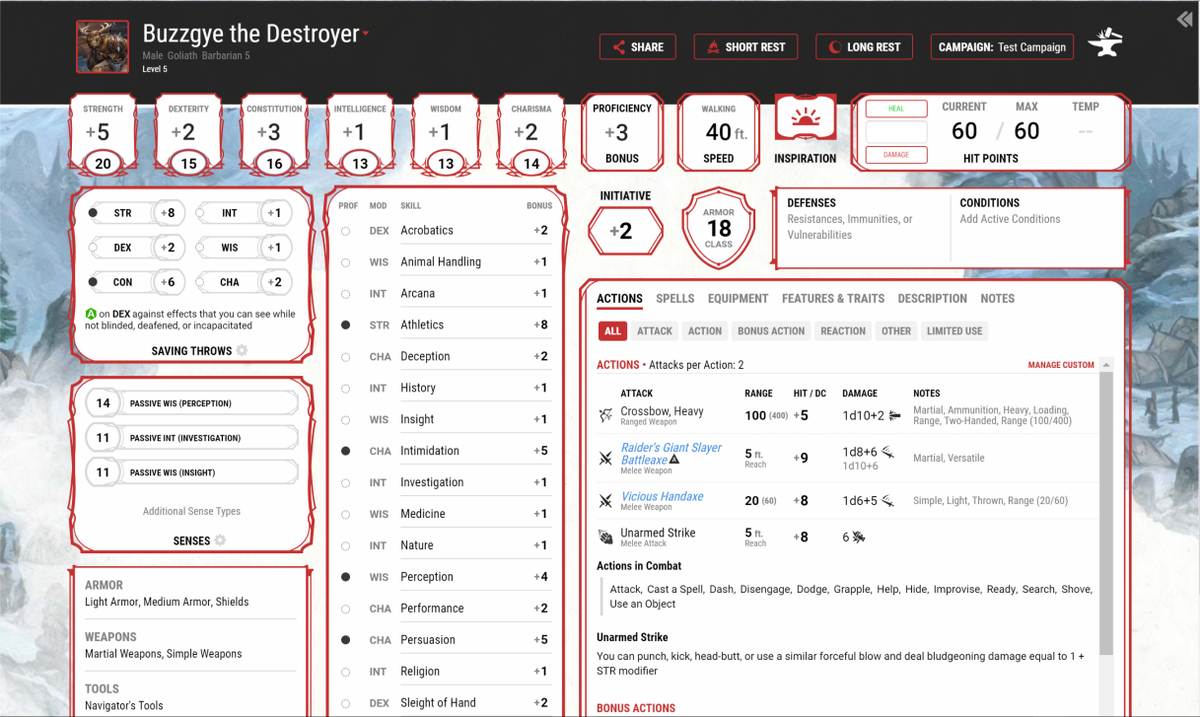
Task: Click the green advantage A icon
Action: pos(91,314)
